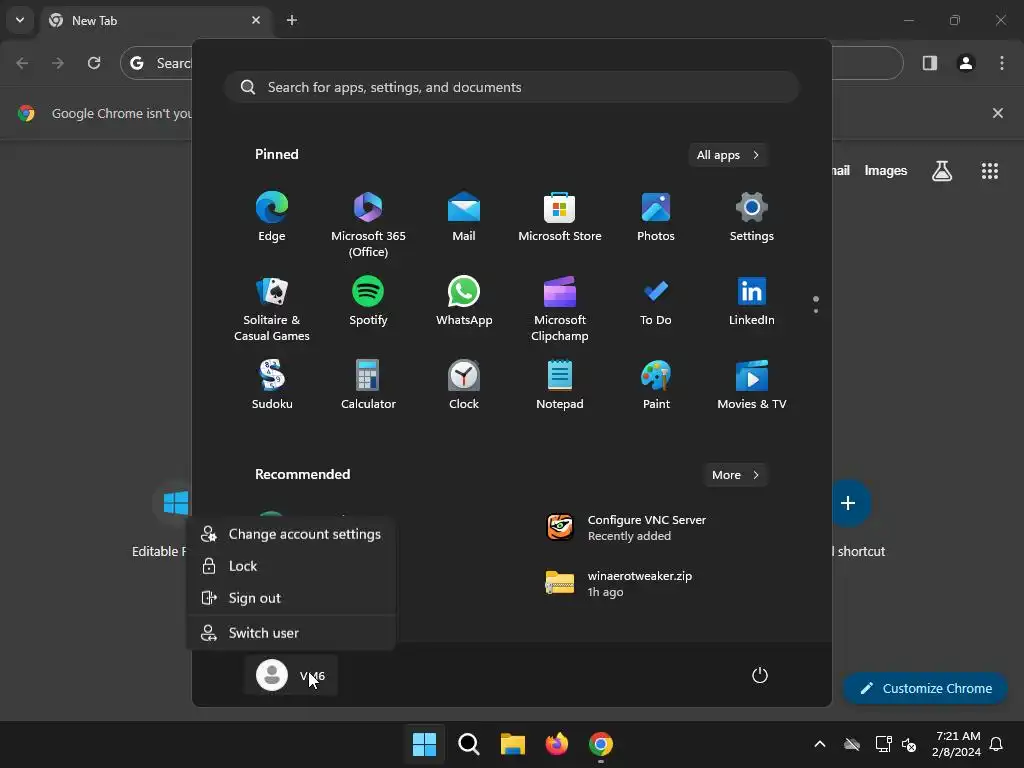The width and height of the screenshot is (1024, 768).
Task: Open Notepad from pinned apps
Action: coord(560,385)
